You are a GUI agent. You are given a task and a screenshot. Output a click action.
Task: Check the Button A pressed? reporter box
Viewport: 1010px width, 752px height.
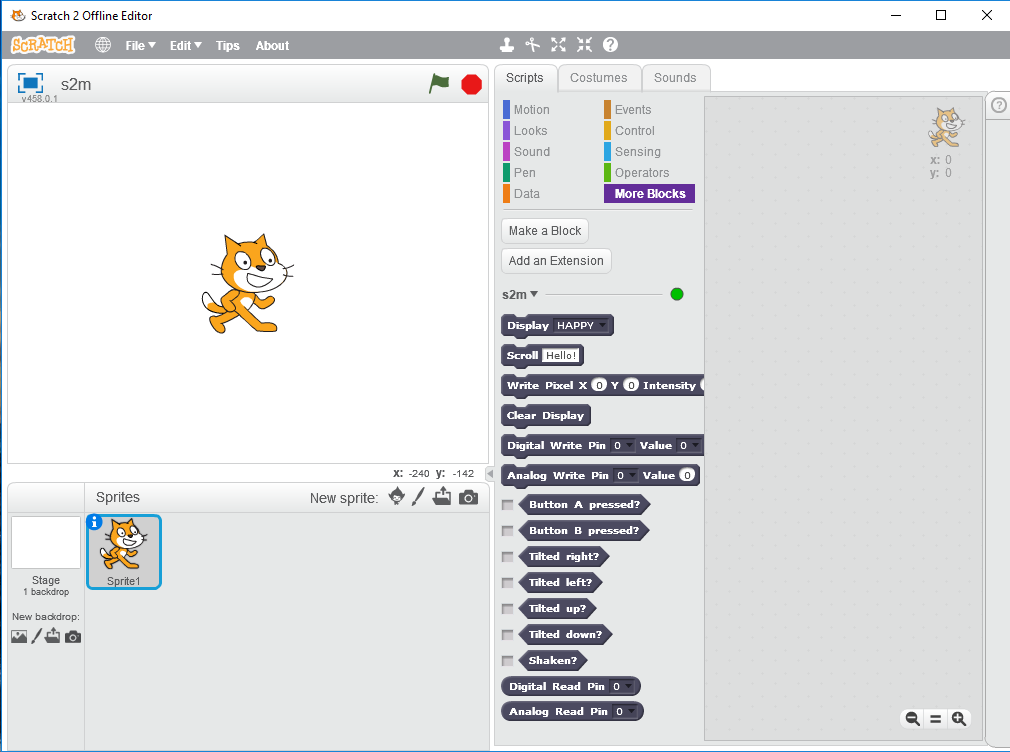click(508, 505)
